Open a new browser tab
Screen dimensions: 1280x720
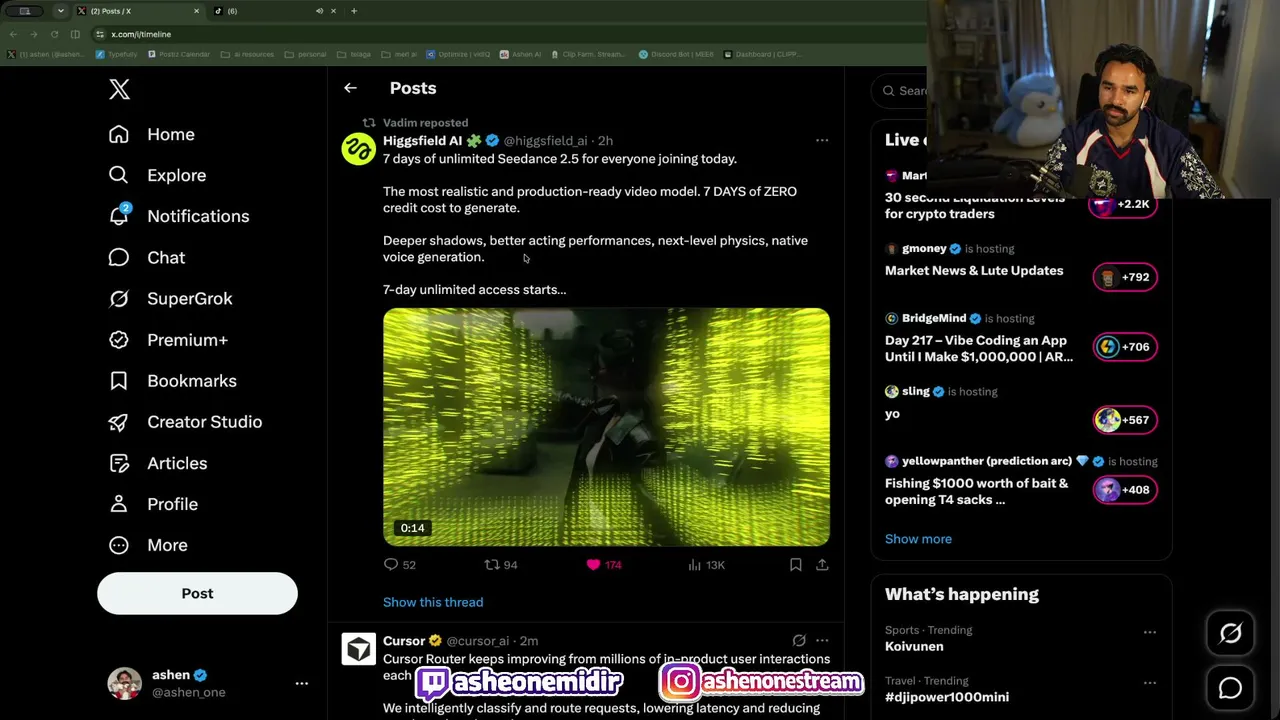[x=353, y=11]
